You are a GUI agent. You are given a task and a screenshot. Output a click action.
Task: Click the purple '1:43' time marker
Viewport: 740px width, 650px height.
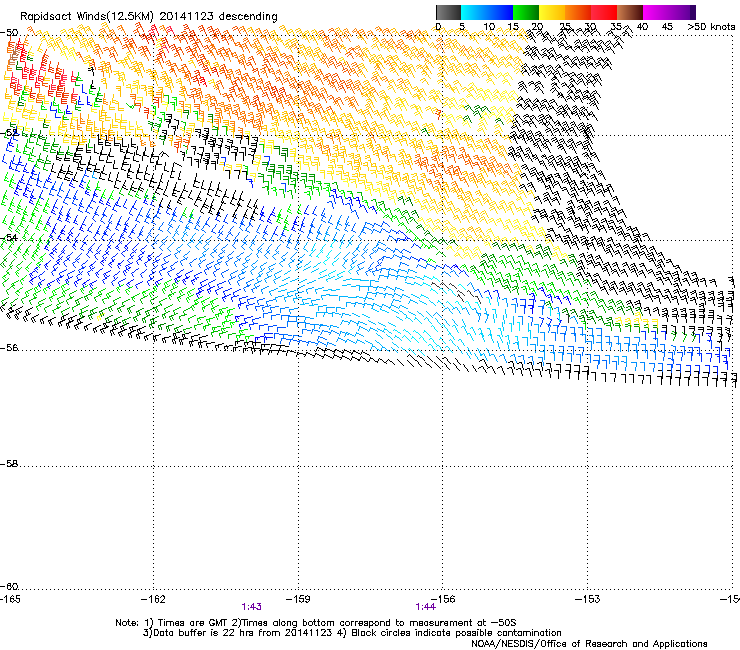[252, 607]
